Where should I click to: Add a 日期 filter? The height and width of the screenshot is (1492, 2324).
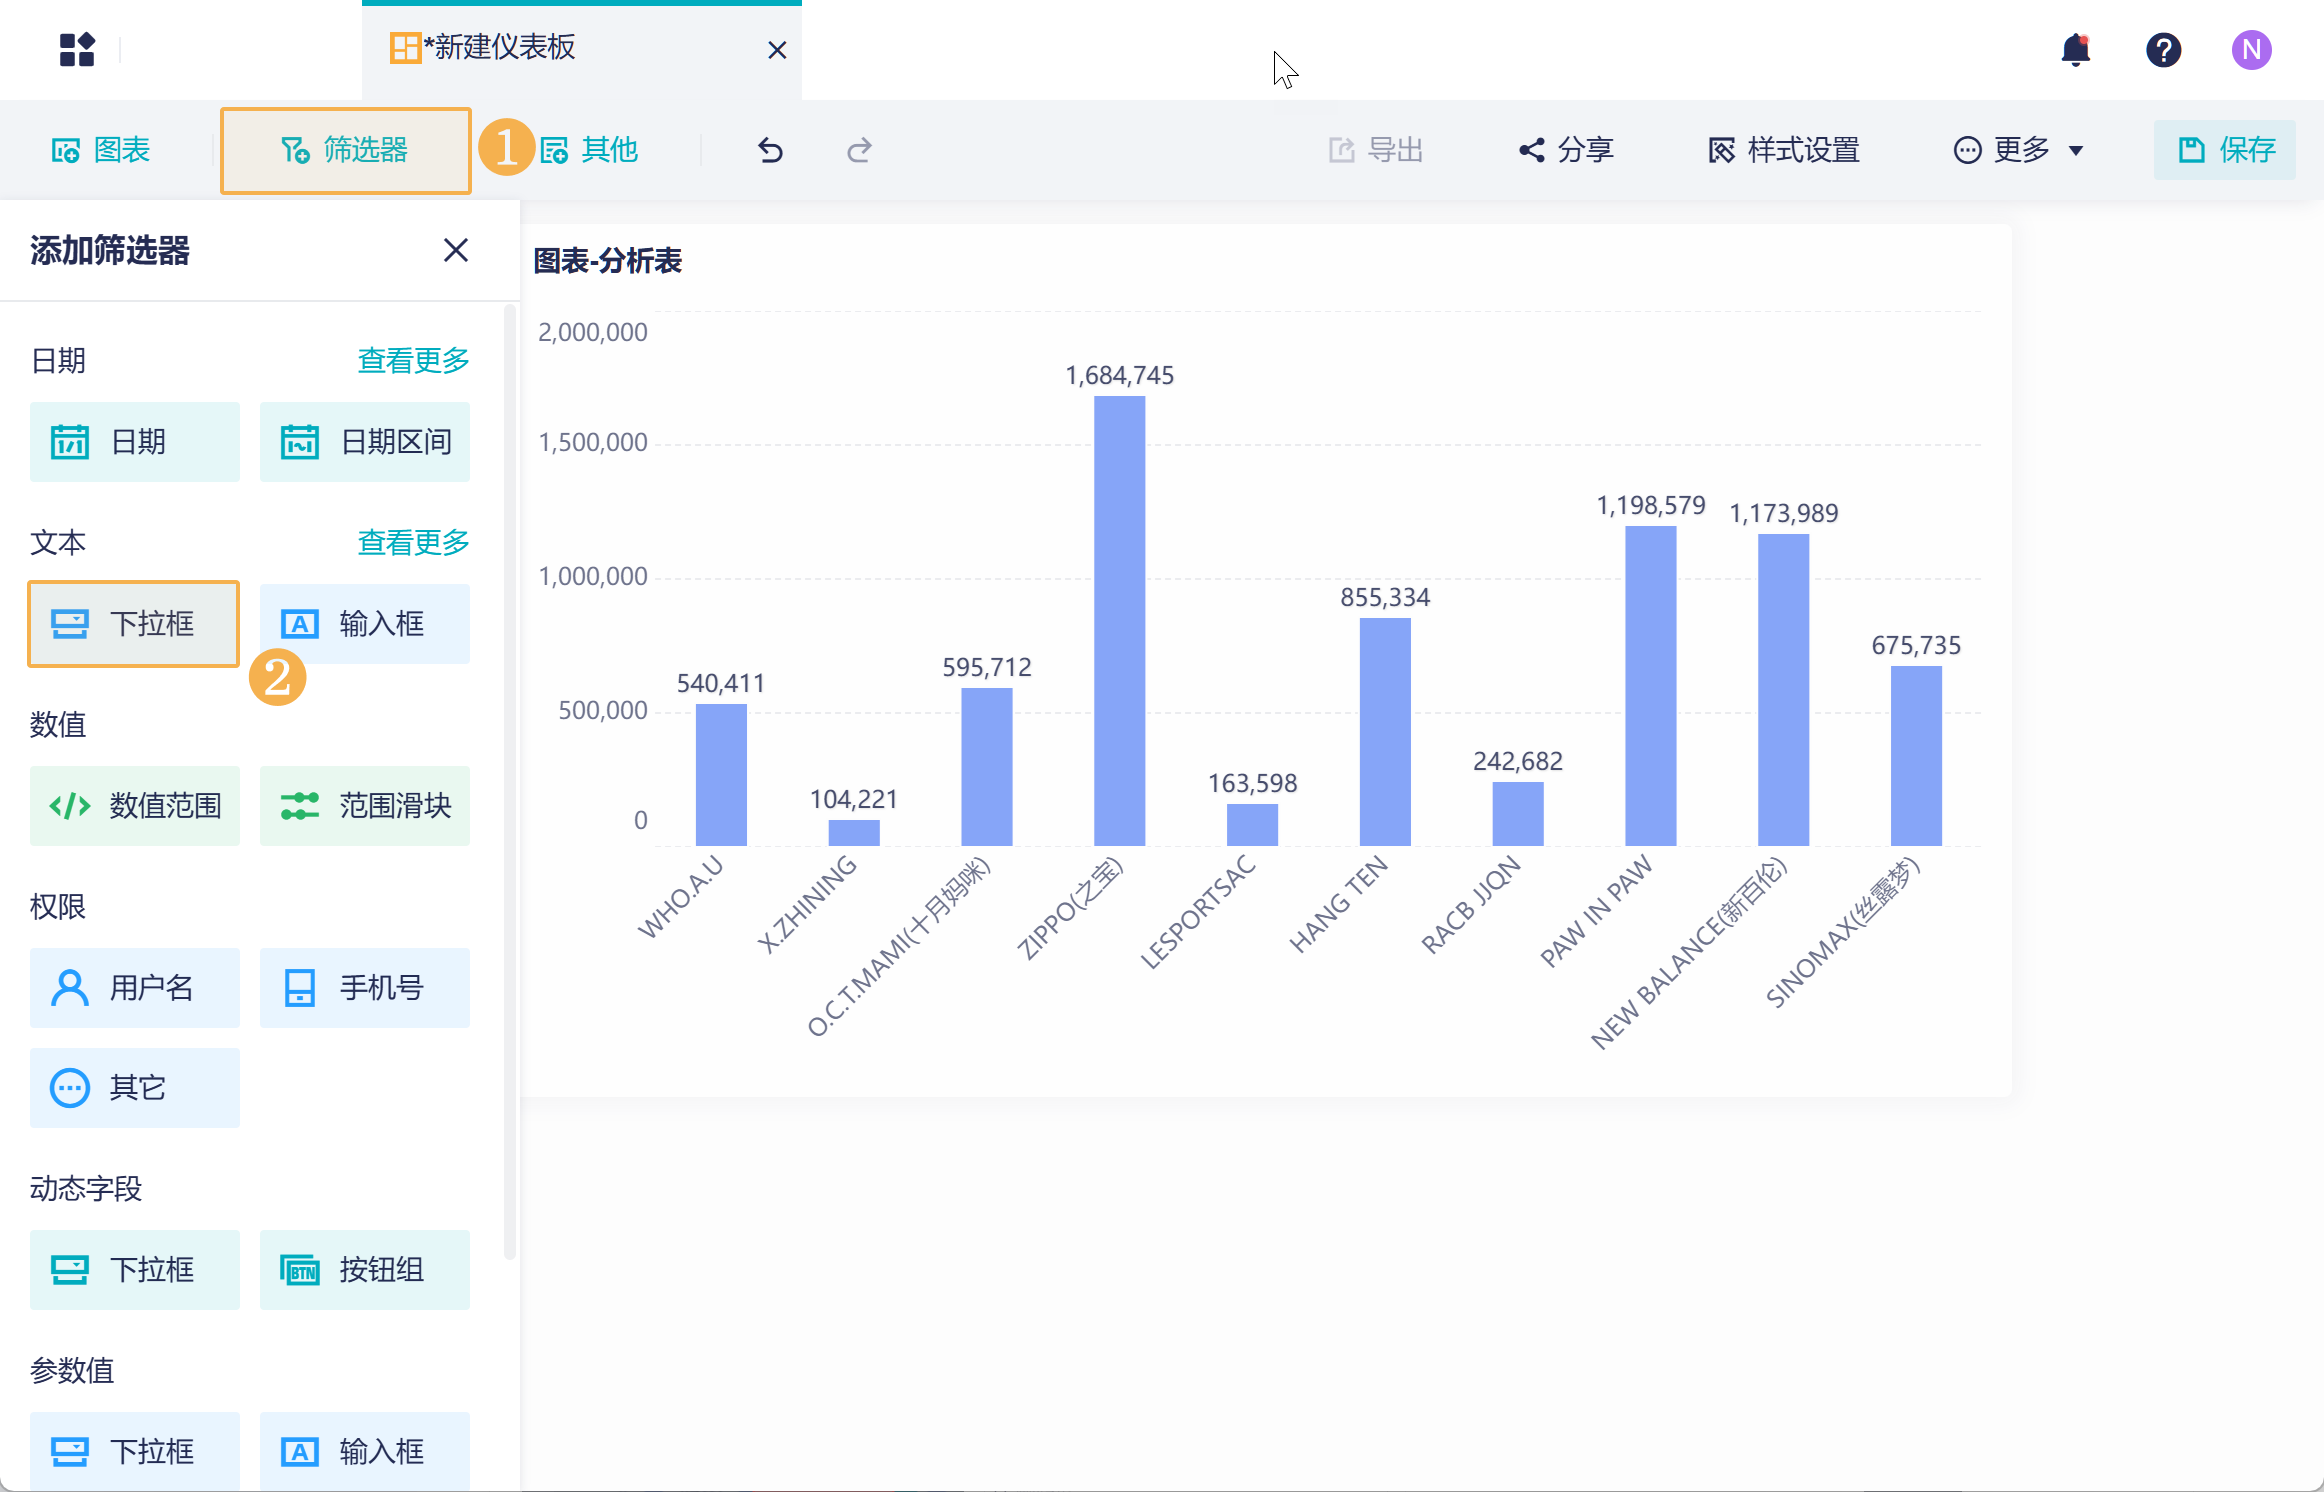click(x=135, y=442)
